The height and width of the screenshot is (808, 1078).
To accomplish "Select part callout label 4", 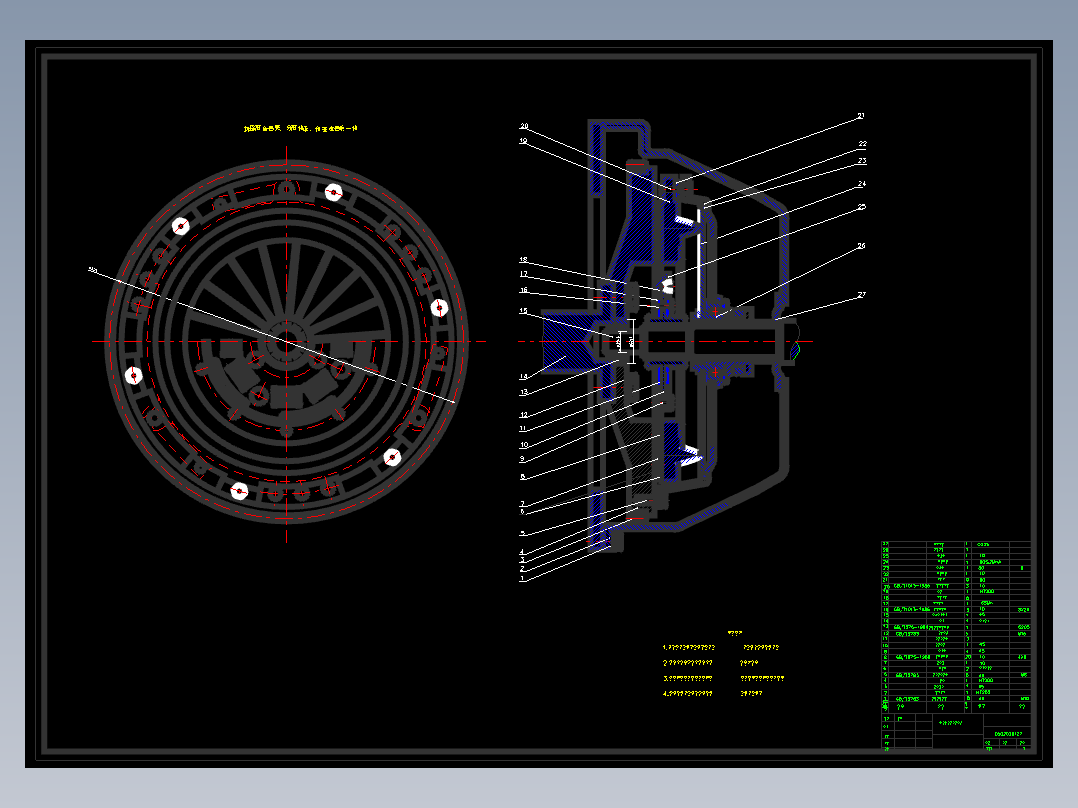I will click(x=522, y=552).
